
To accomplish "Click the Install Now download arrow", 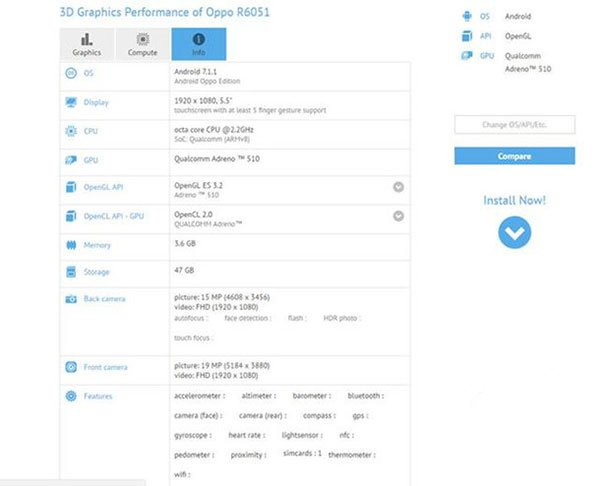I will tap(514, 233).
